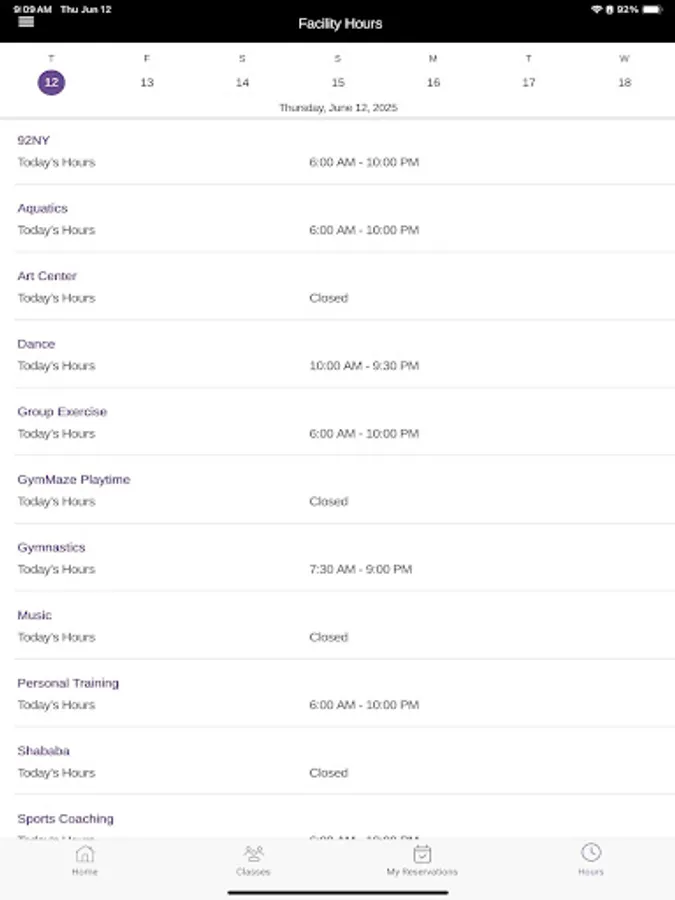This screenshot has width=675, height=900.
Task: Open the 92NY facility entry
Action: point(337,150)
